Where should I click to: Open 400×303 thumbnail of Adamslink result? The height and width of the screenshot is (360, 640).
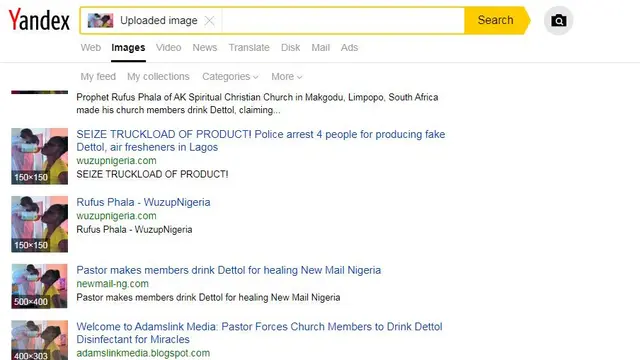point(40,340)
